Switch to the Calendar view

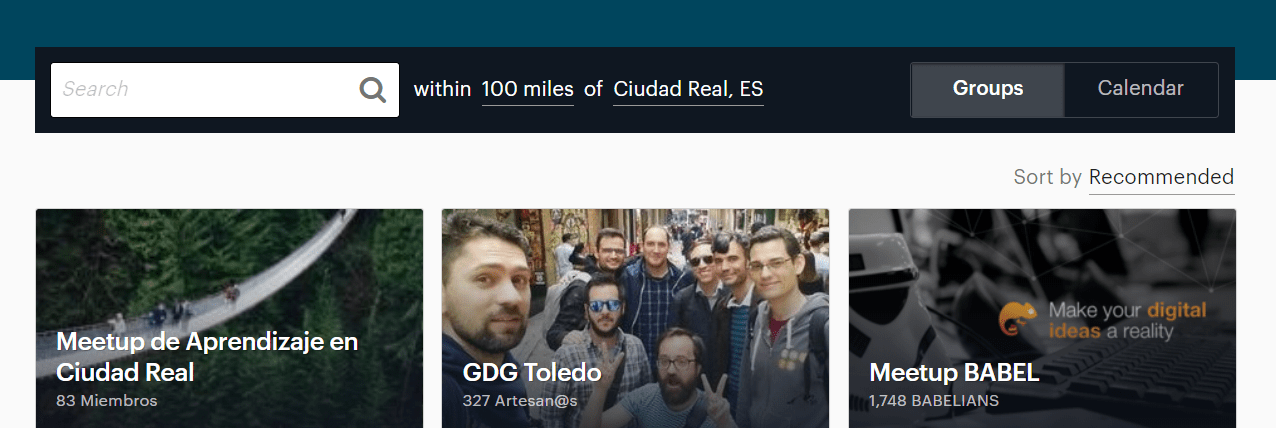(1141, 90)
